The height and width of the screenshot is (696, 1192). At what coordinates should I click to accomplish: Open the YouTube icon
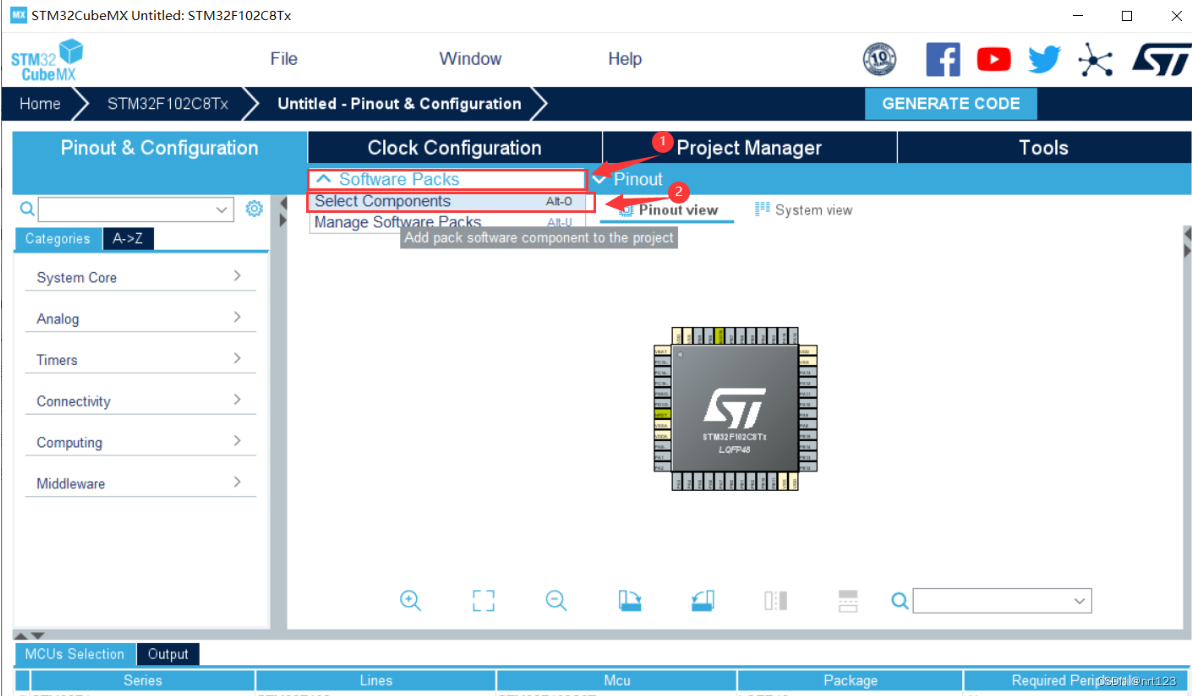click(x=994, y=59)
